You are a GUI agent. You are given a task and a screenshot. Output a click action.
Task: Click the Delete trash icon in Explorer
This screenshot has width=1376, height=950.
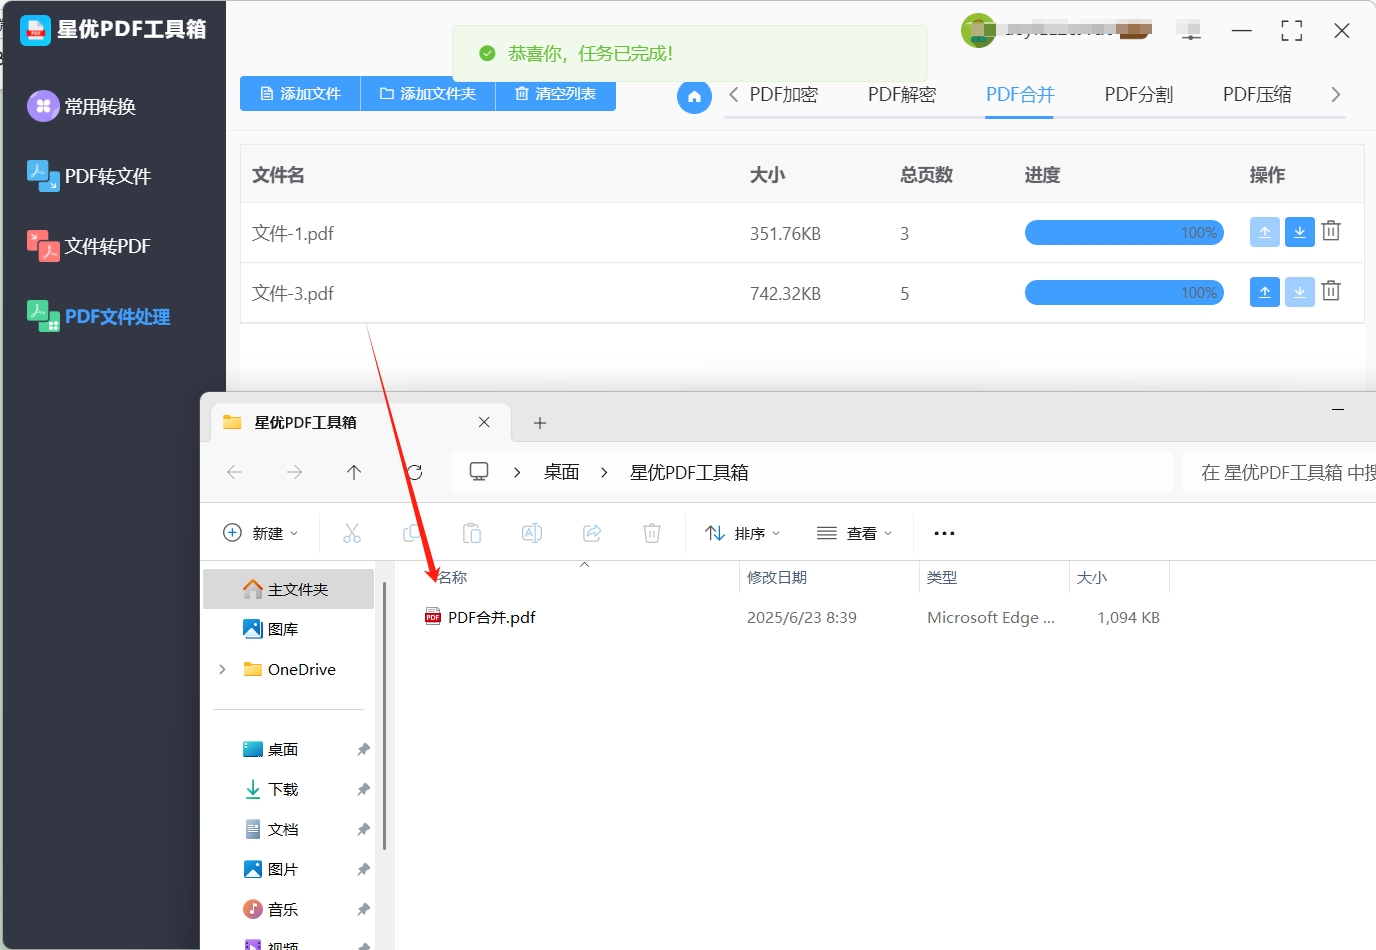tap(652, 533)
